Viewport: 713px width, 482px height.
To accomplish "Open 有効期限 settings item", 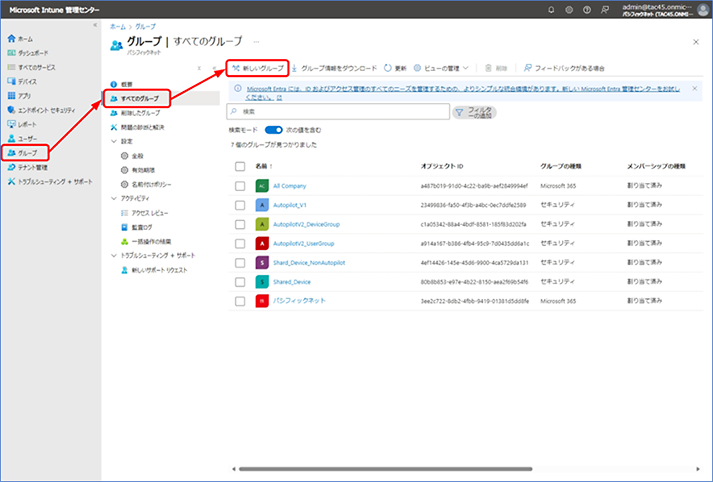I will tap(138, 170).
